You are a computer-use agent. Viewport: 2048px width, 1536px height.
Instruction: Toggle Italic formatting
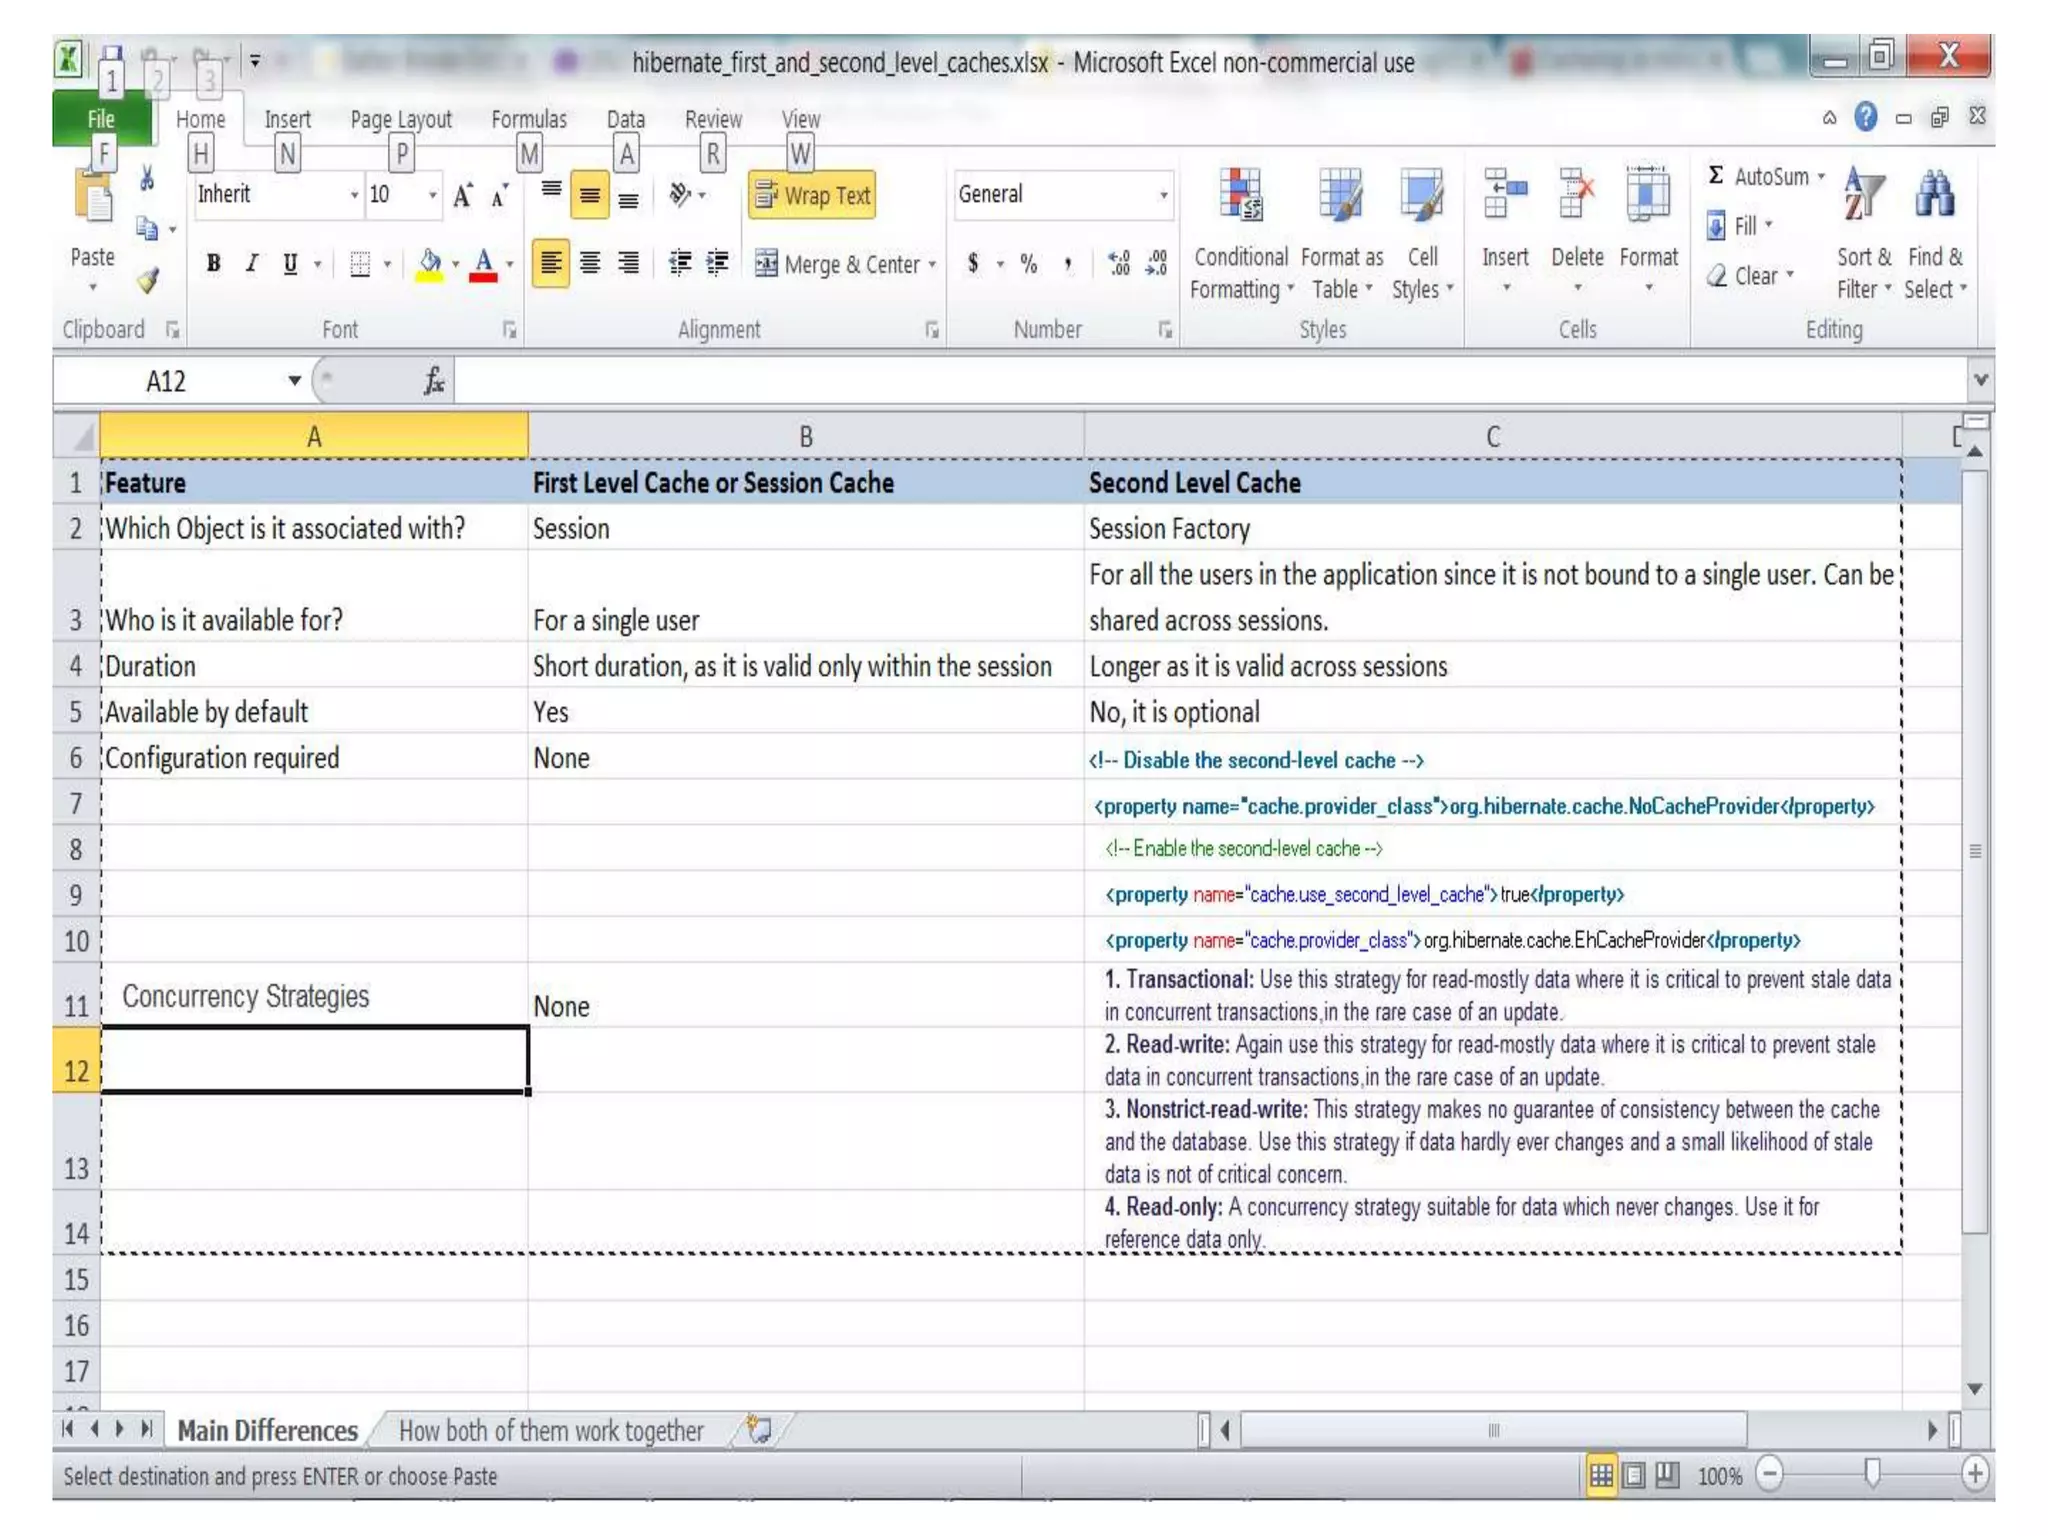point(252,264)
